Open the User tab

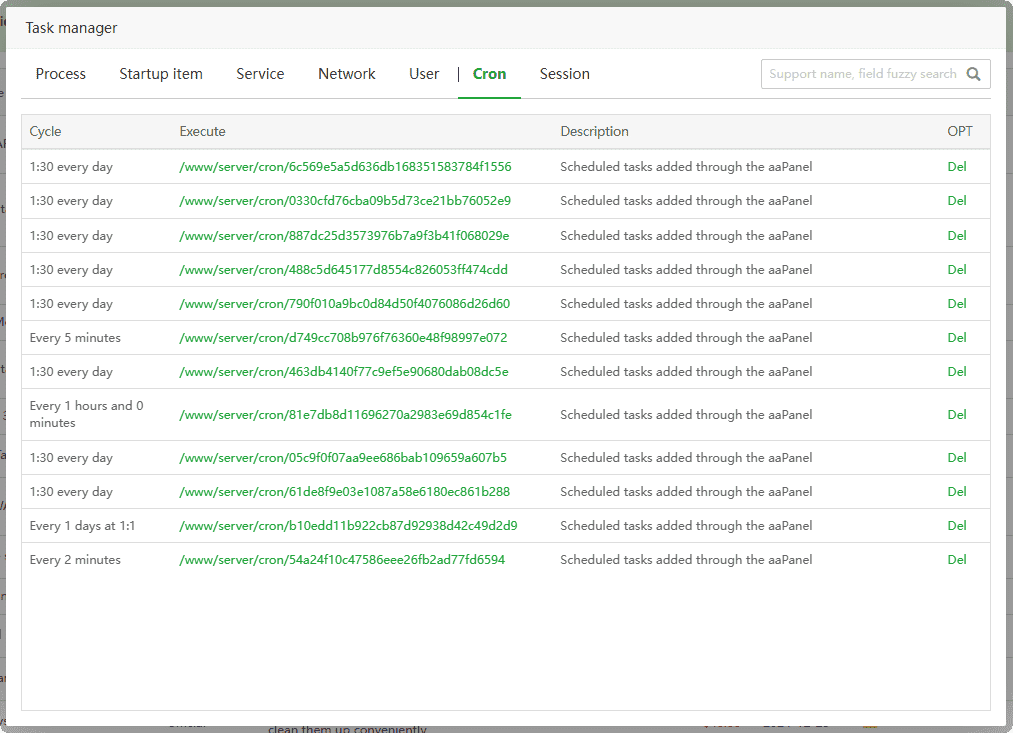click(x=424, y=74)
